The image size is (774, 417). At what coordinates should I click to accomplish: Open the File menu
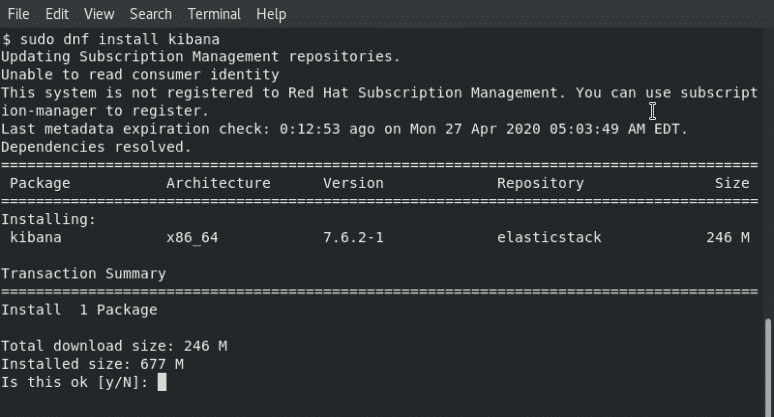pos(18,14)
